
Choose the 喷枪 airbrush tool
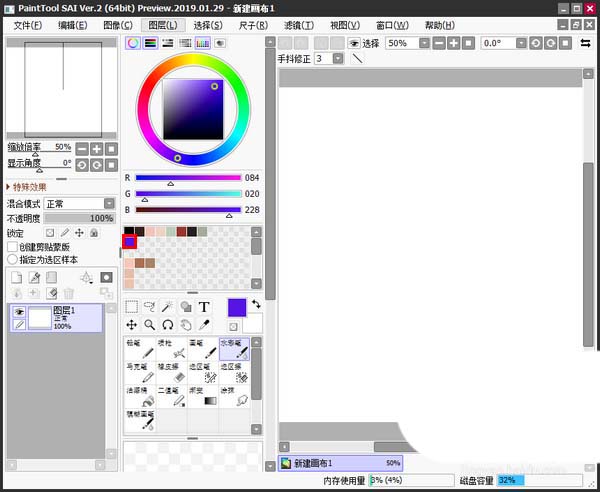pyautogui.click(x=171, y=349)
